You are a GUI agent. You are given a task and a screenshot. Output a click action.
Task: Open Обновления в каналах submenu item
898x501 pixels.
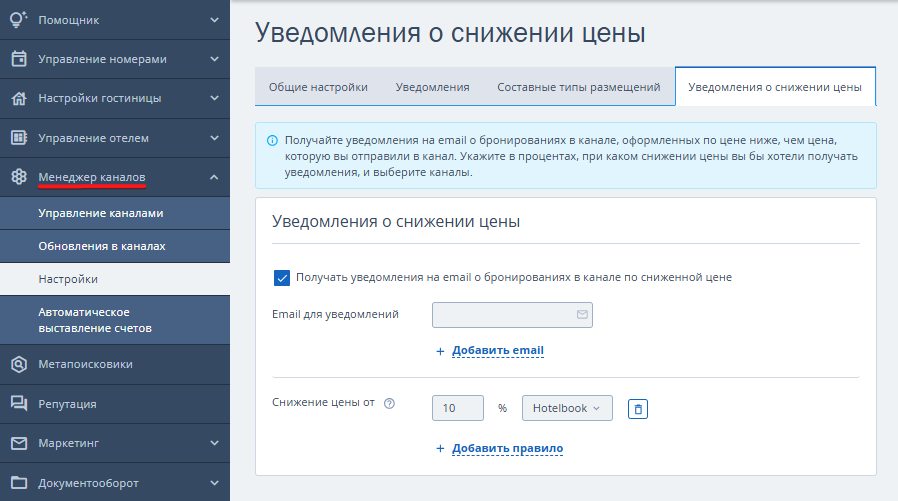point(115,246)
